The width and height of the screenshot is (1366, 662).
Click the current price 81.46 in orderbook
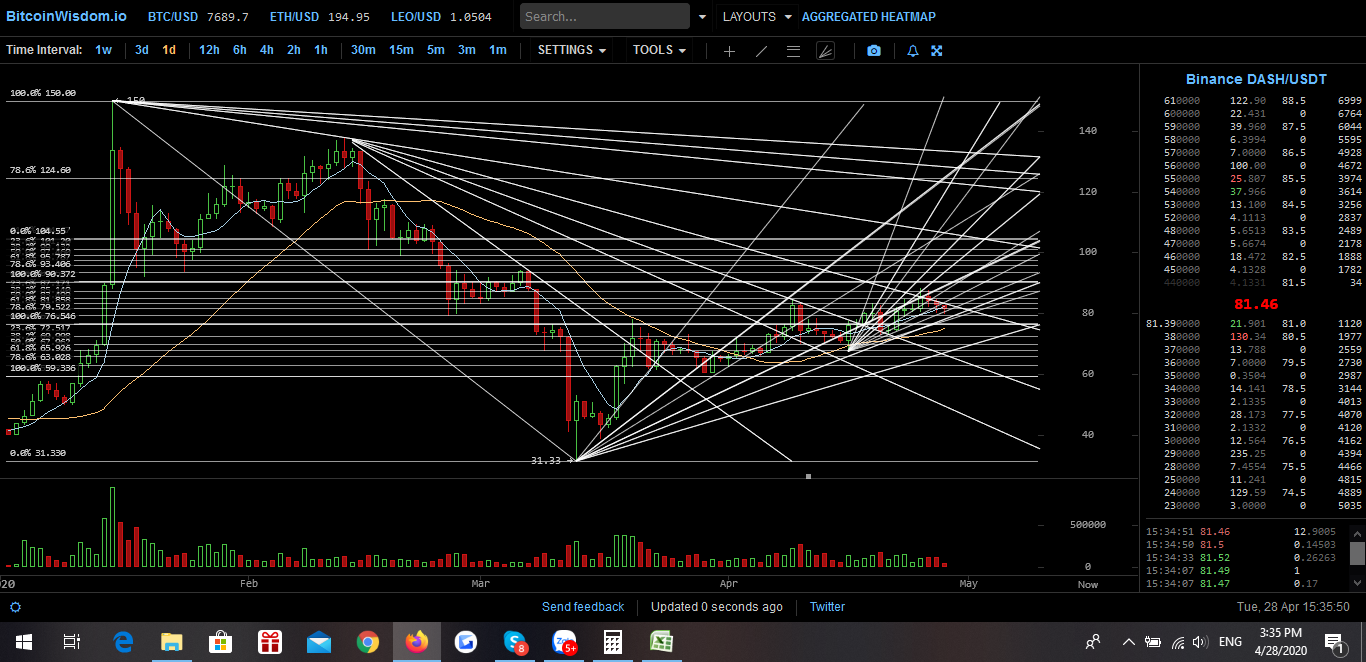[x=1256, y=304]
